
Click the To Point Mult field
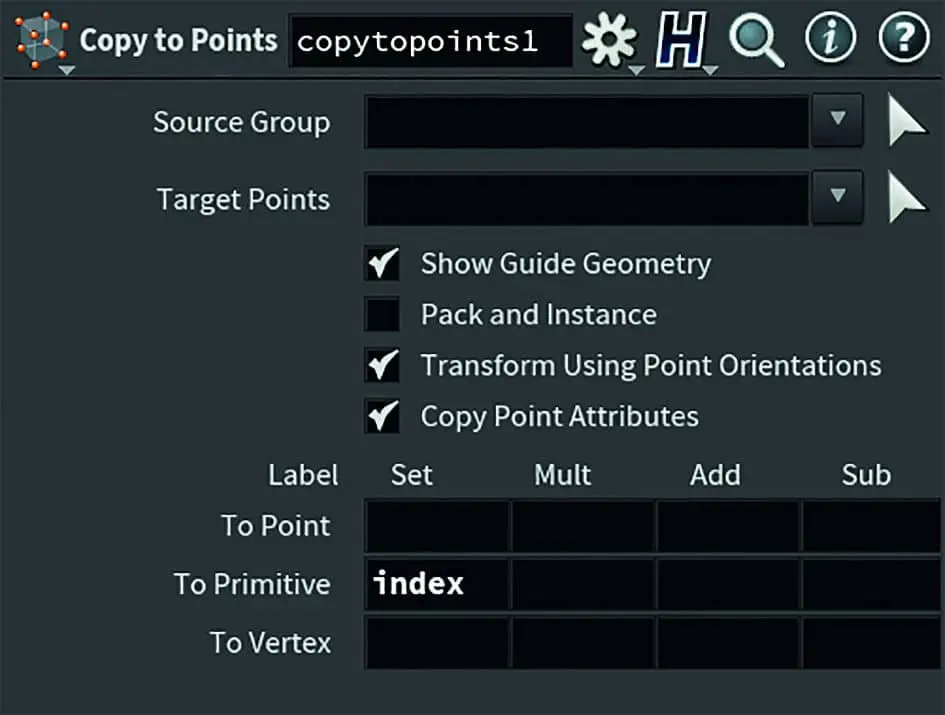click(x=583, y=527)
